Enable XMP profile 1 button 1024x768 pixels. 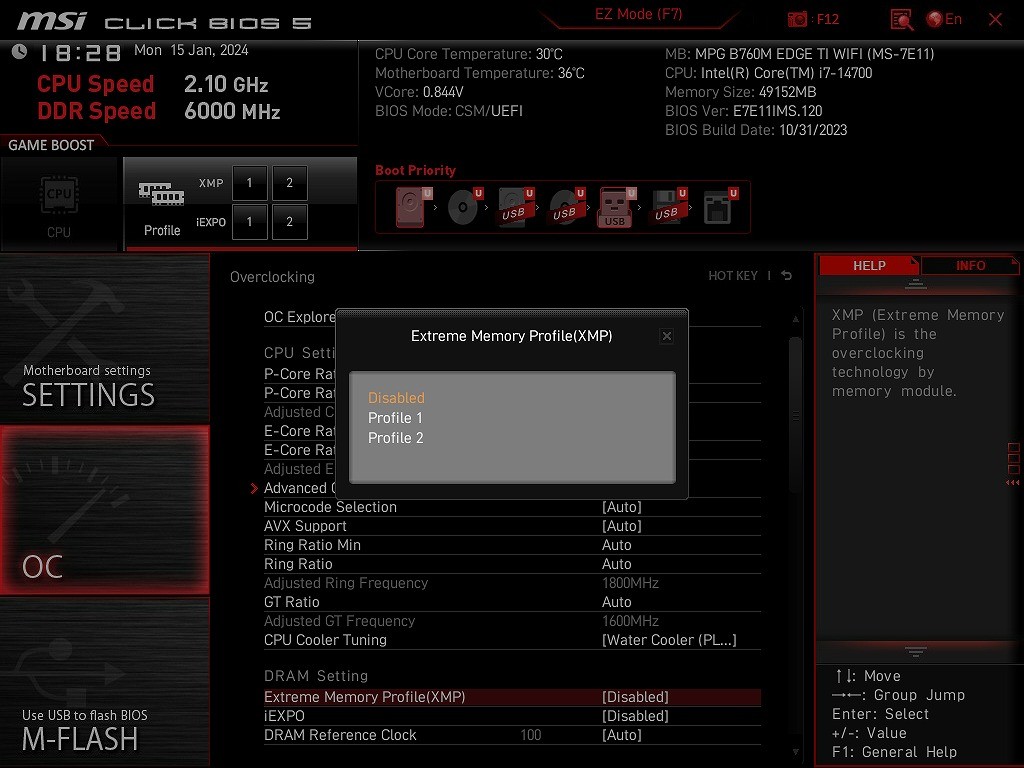coord(250,183)
